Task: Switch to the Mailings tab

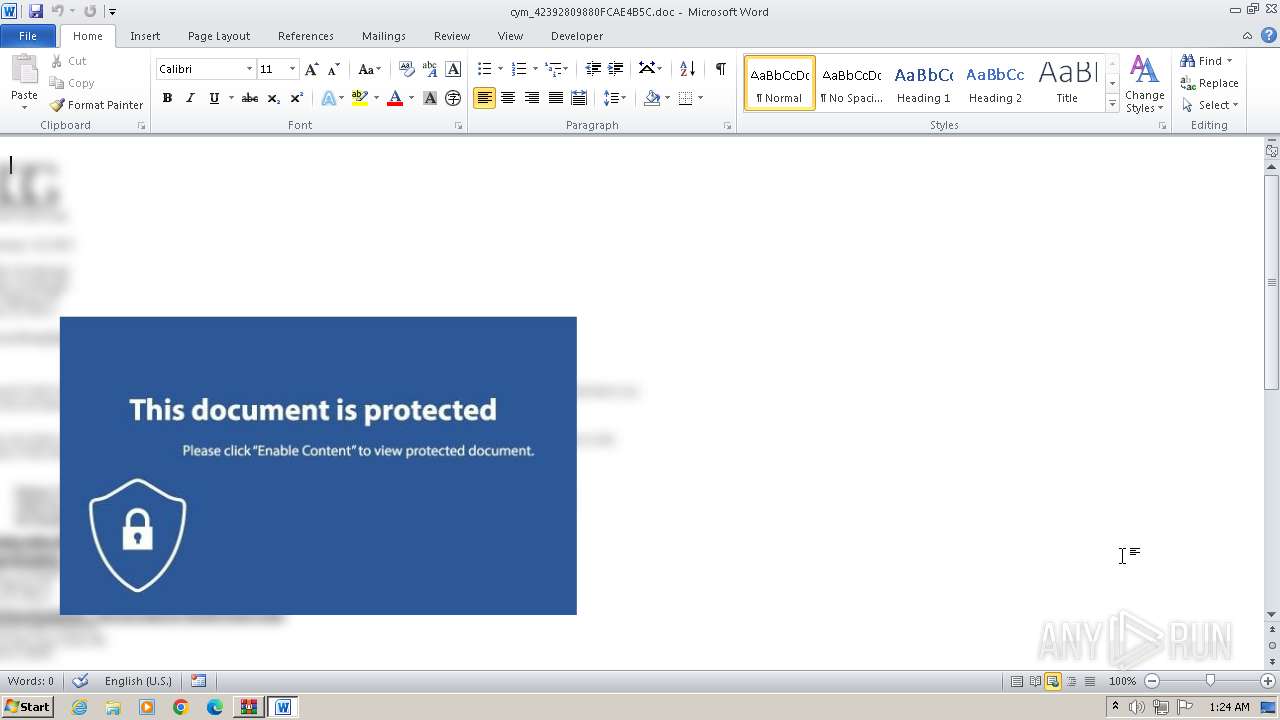Action: [x=384, y=36]
